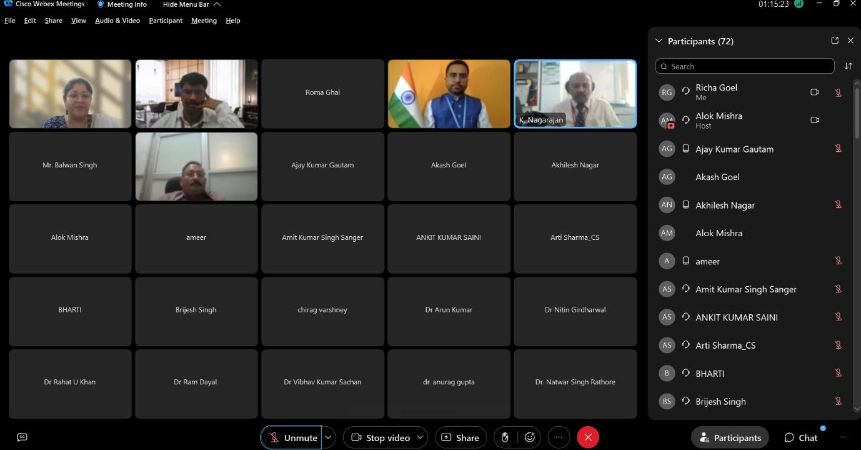
Task: Start sharing with the Share button
Action: [460, 437]
